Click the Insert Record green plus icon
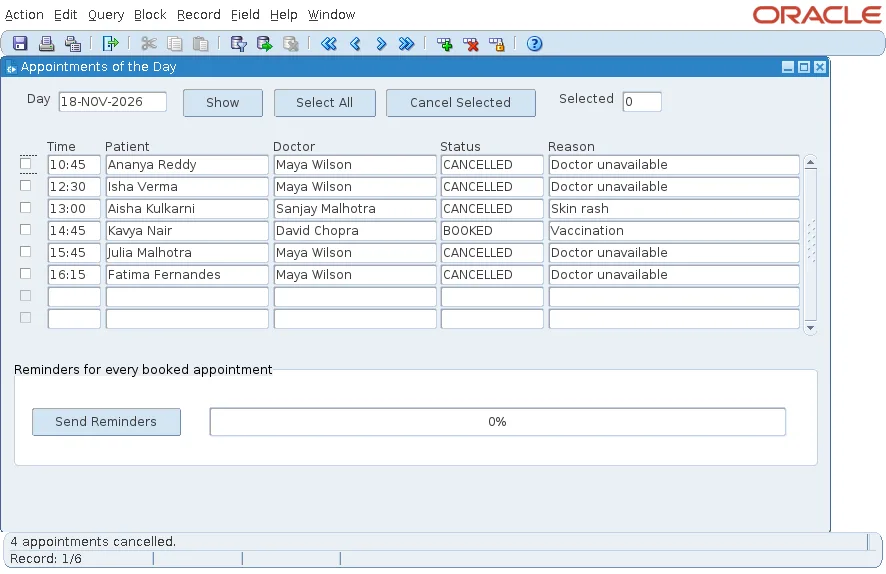 coord(445,44)
